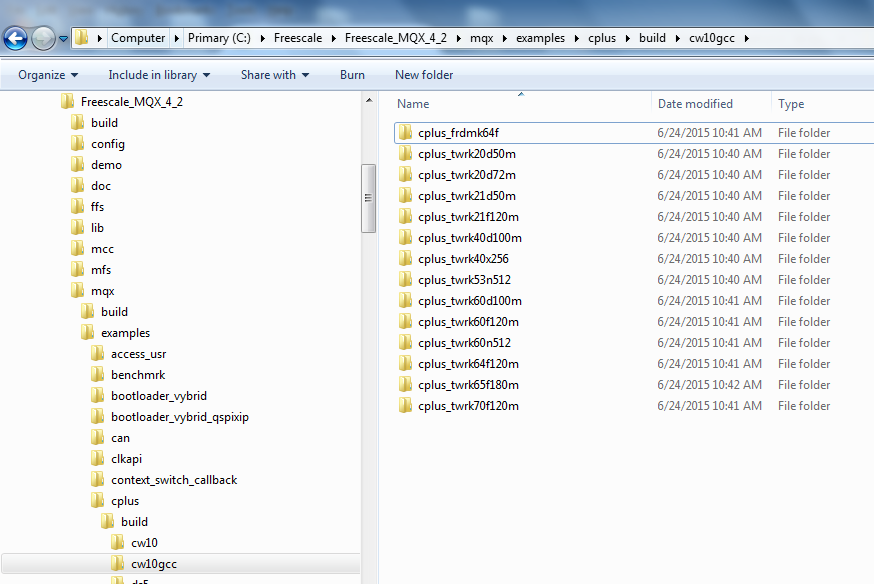Select mqx folder in tree

tap(103, 291)
